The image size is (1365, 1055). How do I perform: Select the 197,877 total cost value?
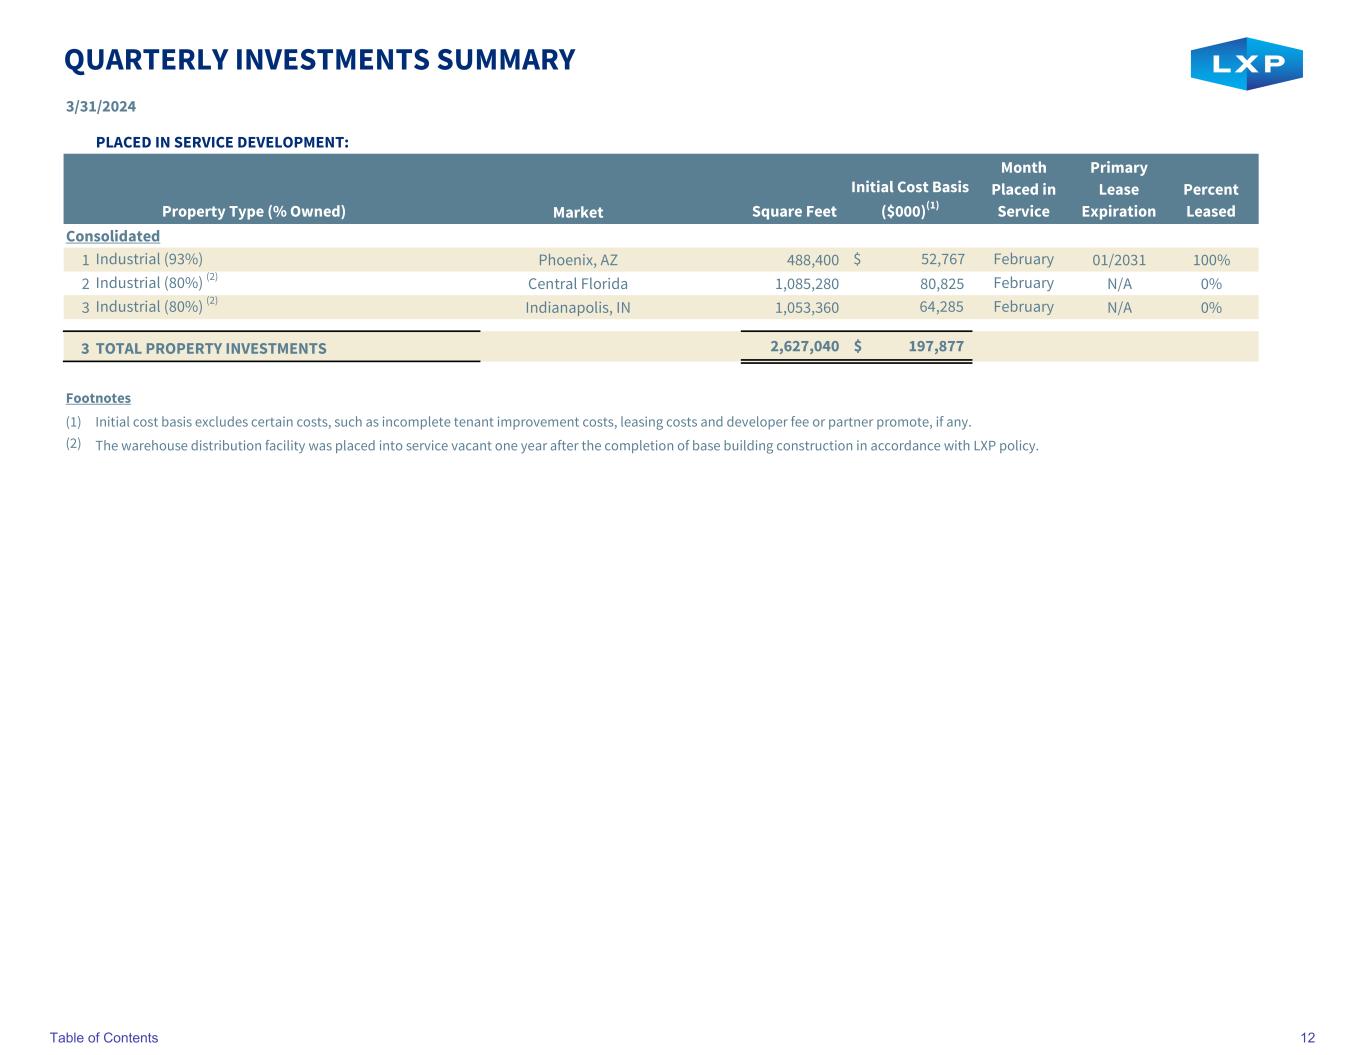coord(936,347)
